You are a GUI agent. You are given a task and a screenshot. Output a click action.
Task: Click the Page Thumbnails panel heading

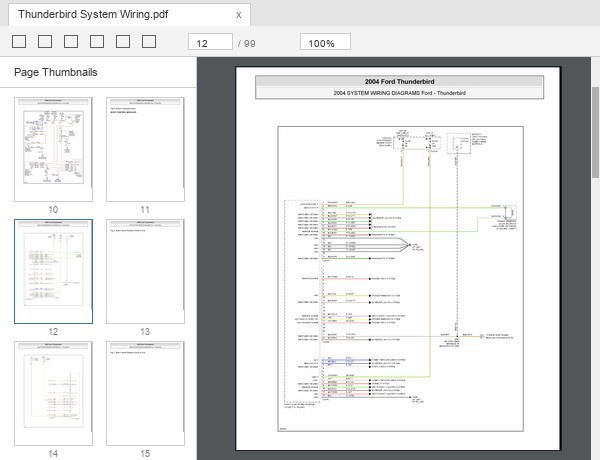(x=55, y=72)
